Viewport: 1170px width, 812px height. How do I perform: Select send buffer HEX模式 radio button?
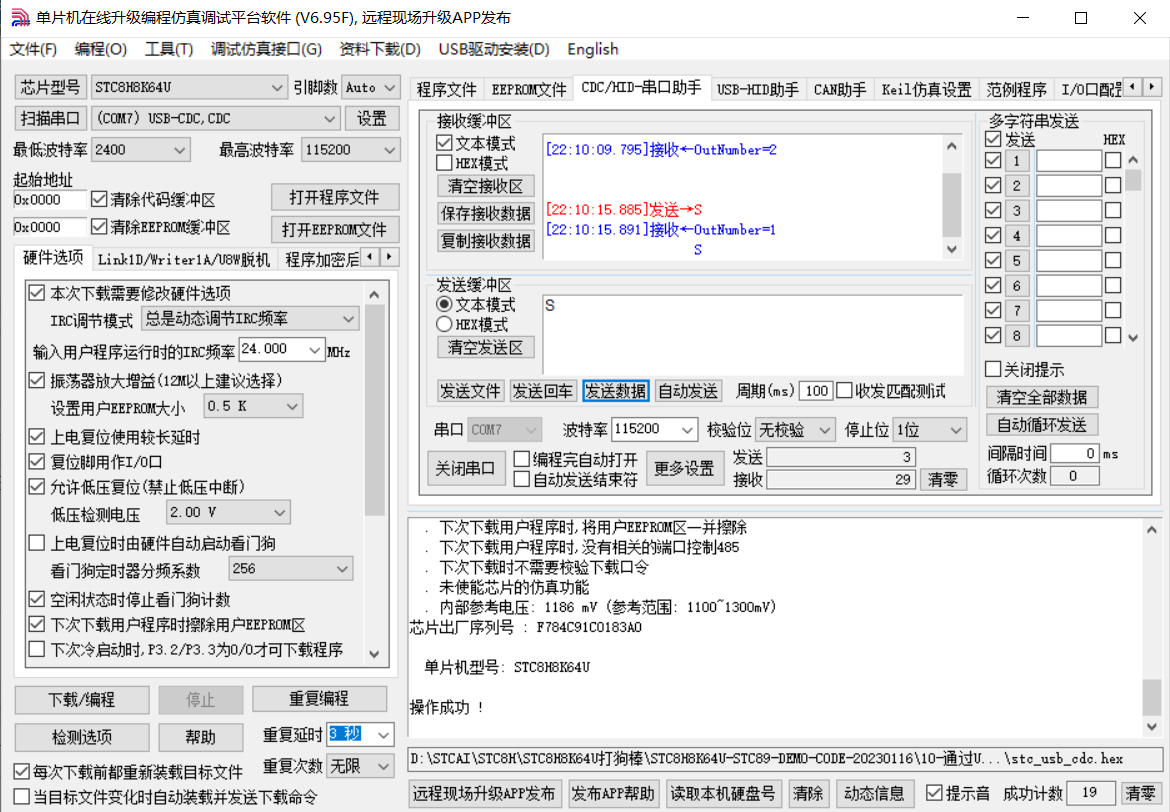[445, 324]
